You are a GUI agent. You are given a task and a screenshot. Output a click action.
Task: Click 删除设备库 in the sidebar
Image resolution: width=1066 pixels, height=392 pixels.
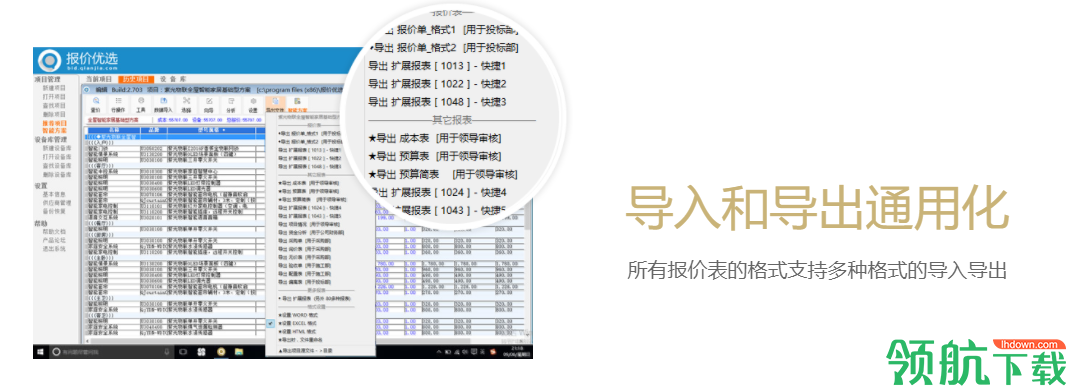pyautogui.click(x=56, y=175)
